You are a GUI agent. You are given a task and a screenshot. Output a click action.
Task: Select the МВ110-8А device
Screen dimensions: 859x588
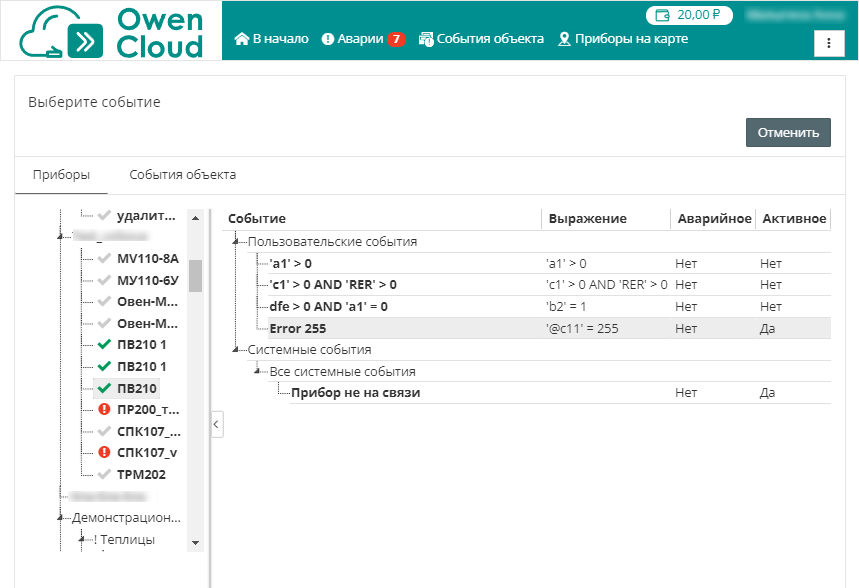click(x=148, y=258)
